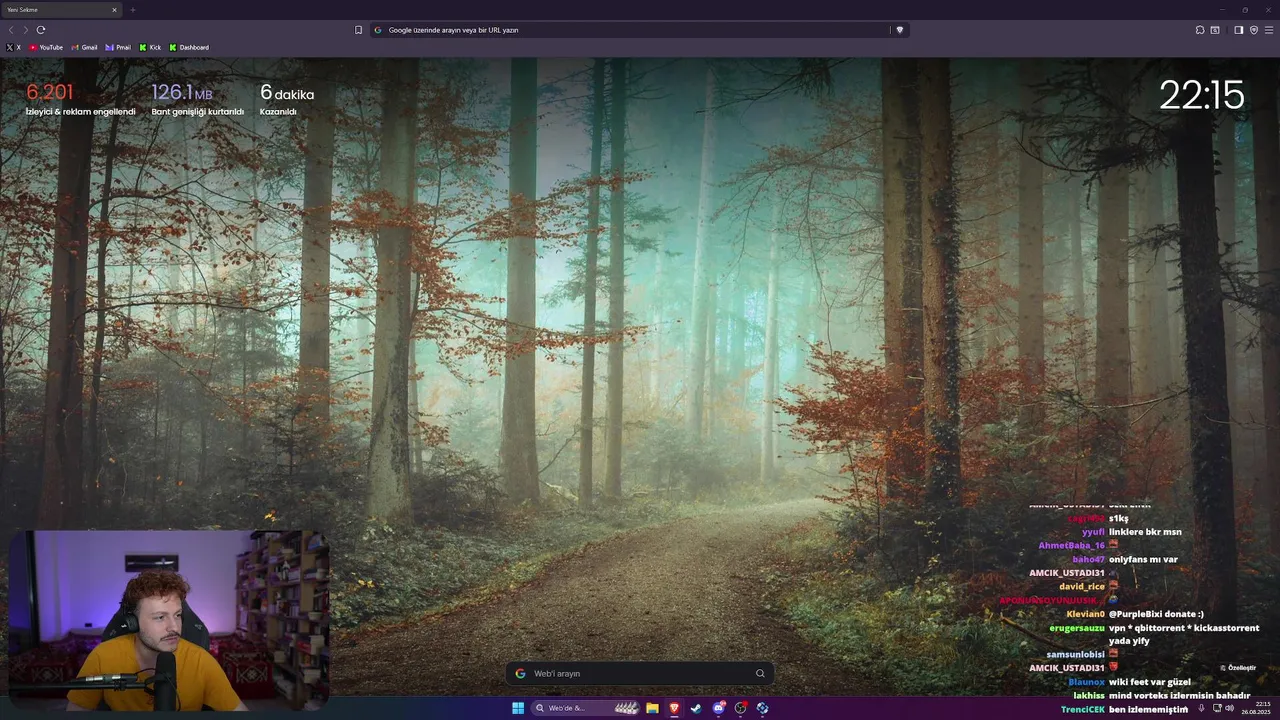Image resolution: width=1280 pixels, height=720 pixels.
Task: Click chat username 'Kleviano'
Action: click(x=1085, y=614)
